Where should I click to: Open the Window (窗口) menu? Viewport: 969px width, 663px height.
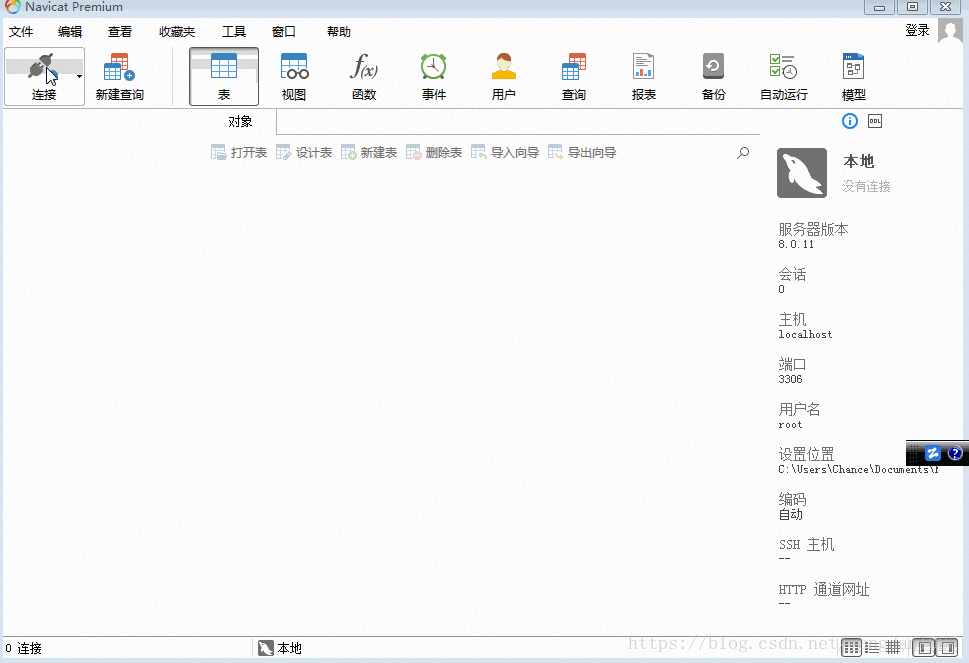point(284,32)
